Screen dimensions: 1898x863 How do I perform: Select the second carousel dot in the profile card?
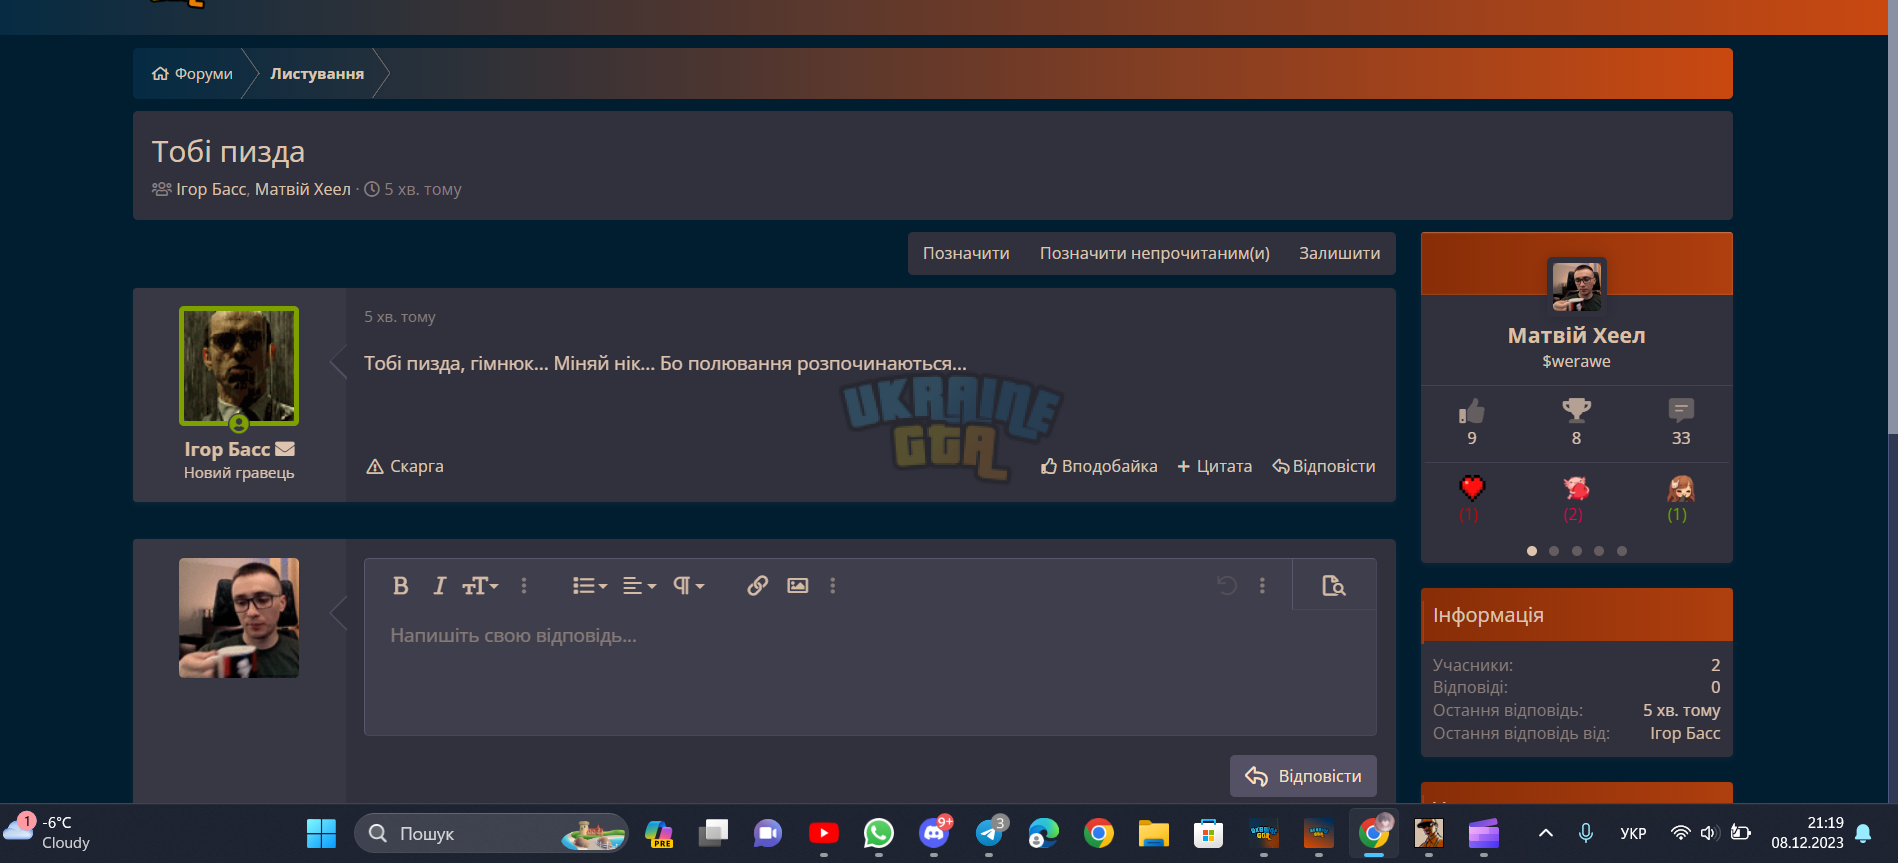pyautogui.click(x=1554, y=551)
